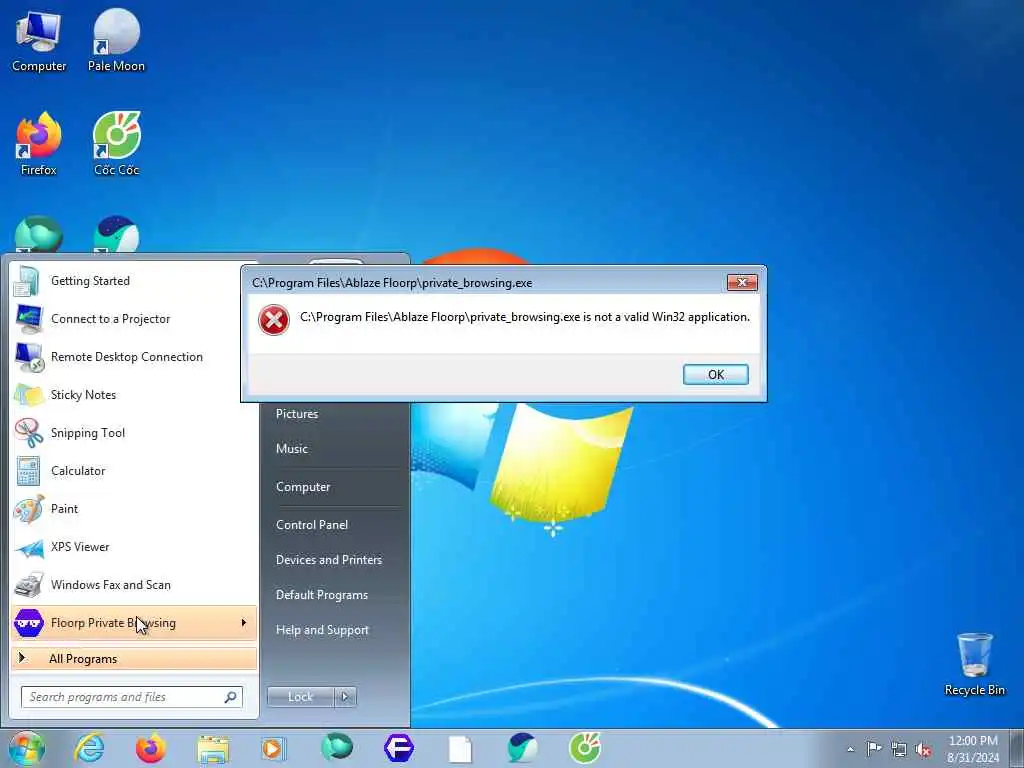Viewport: 1024px width, 768px height.
Task: Open Windows Media Player from taskbar
Action: click(274, 748)
